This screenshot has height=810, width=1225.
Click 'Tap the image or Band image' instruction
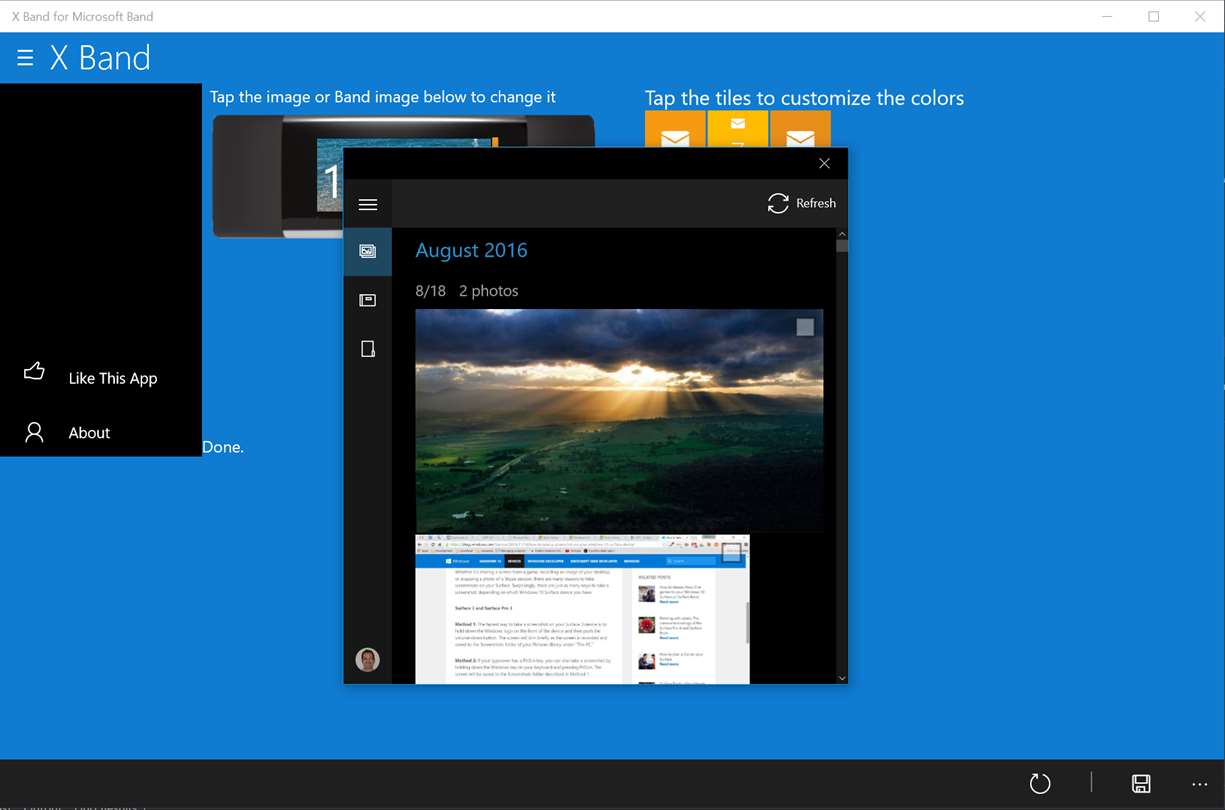point(383,97)
